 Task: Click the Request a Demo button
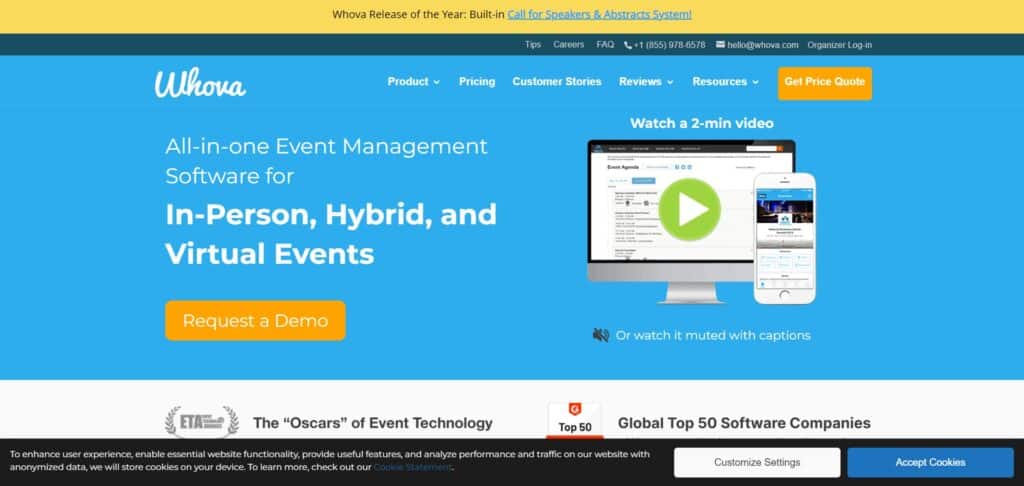pyautogui.click(x=255, y=321)
